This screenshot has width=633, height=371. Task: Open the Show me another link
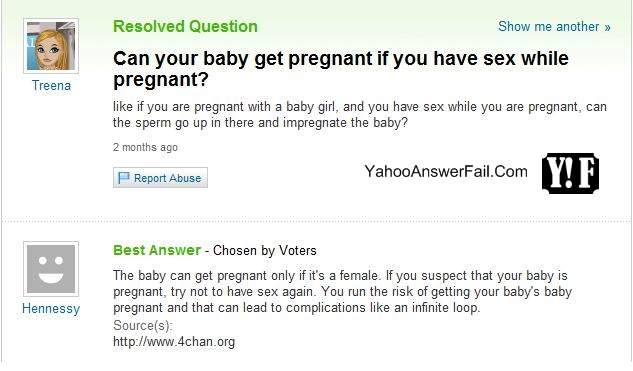[554, 27]
